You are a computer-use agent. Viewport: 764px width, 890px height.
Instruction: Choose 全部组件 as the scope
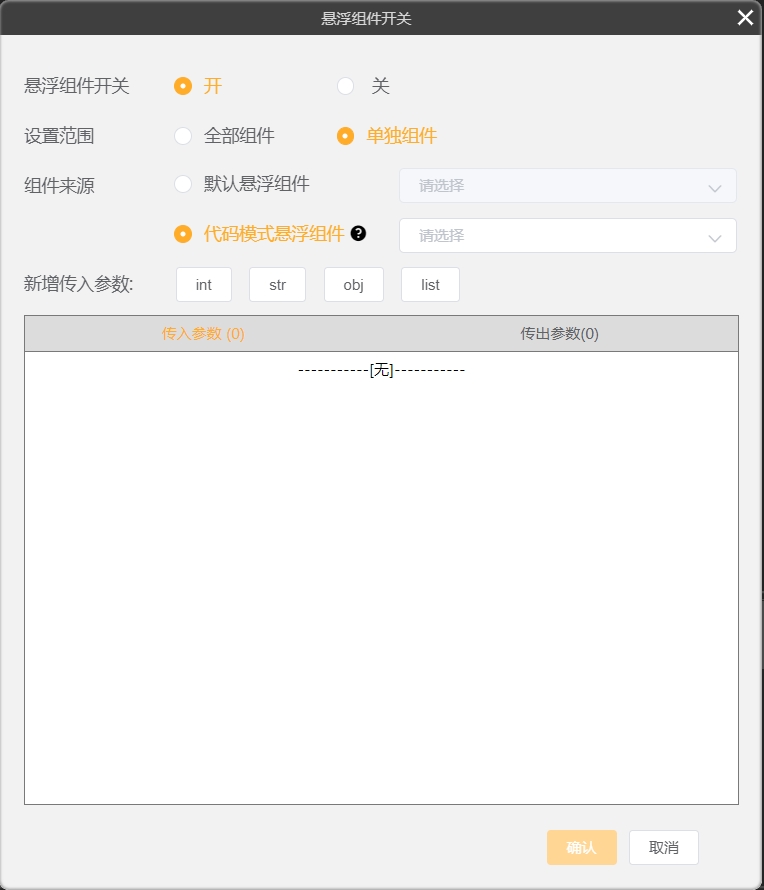(x=183, y=136)
